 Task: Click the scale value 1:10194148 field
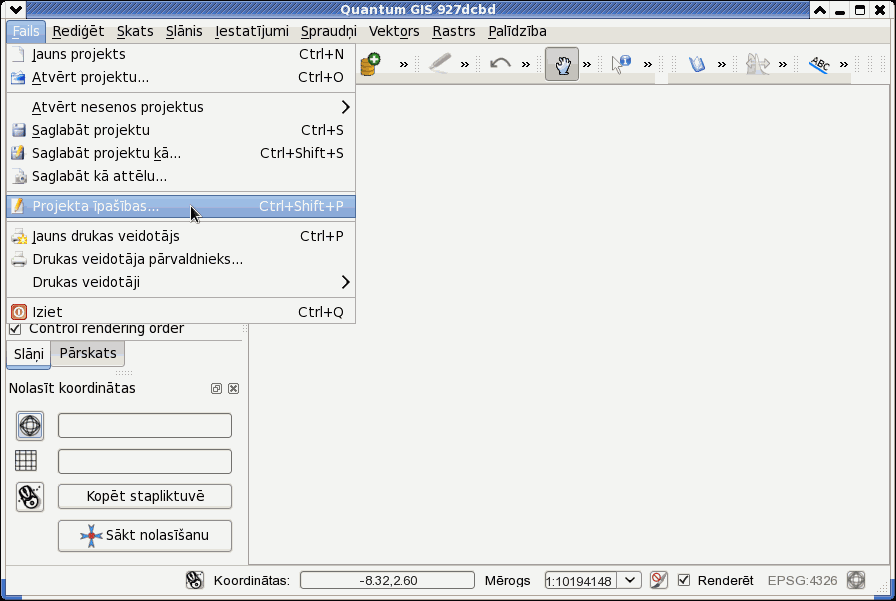coord(581,580)
